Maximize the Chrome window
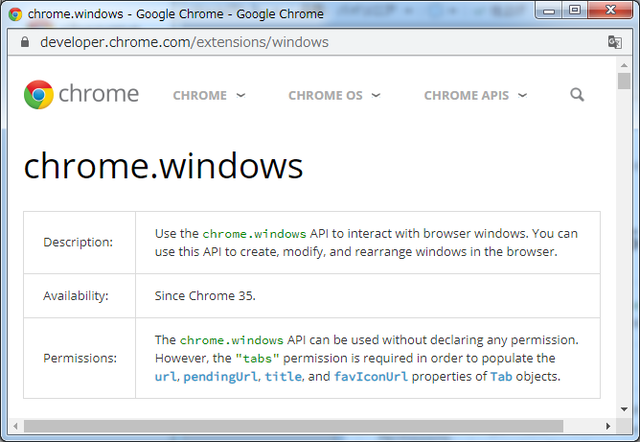Image resolution: width=640 pixels, height=442 pixels. click(575, 10)
